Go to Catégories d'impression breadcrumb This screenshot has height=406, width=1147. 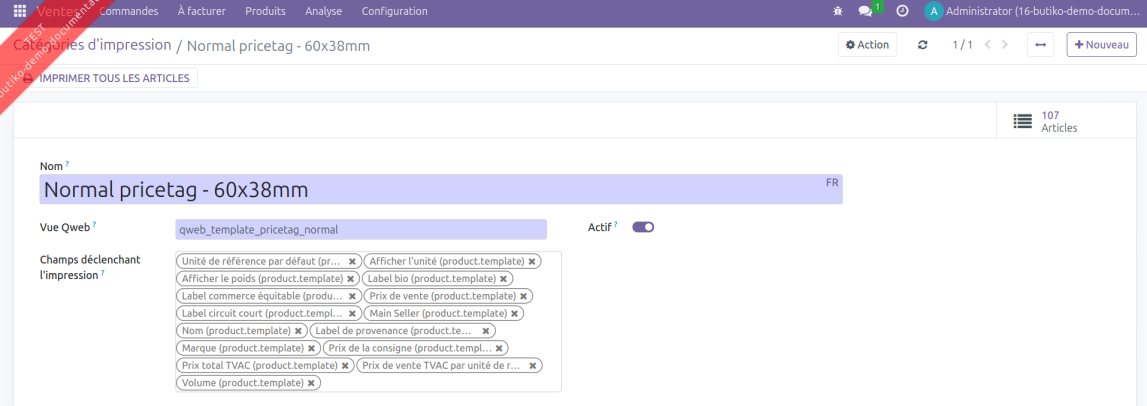click(x=92, y=45)
